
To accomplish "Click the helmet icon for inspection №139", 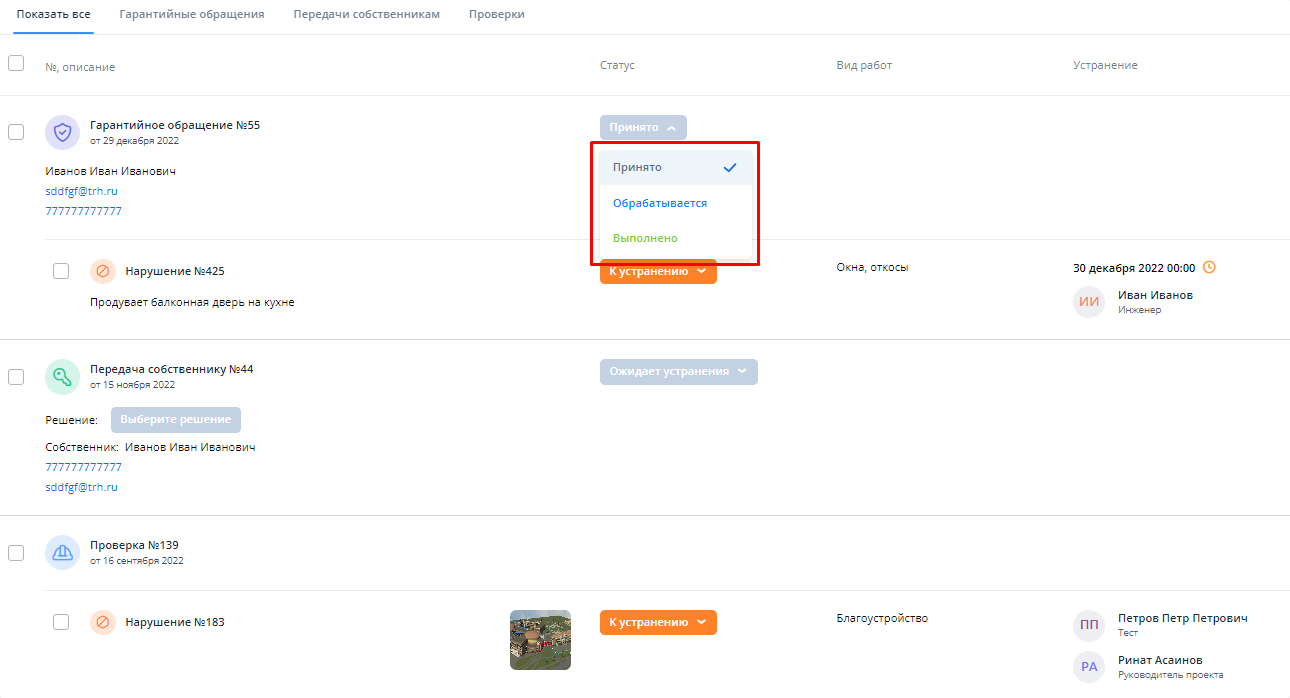I will pyautogui.click(x=62, y=552).
